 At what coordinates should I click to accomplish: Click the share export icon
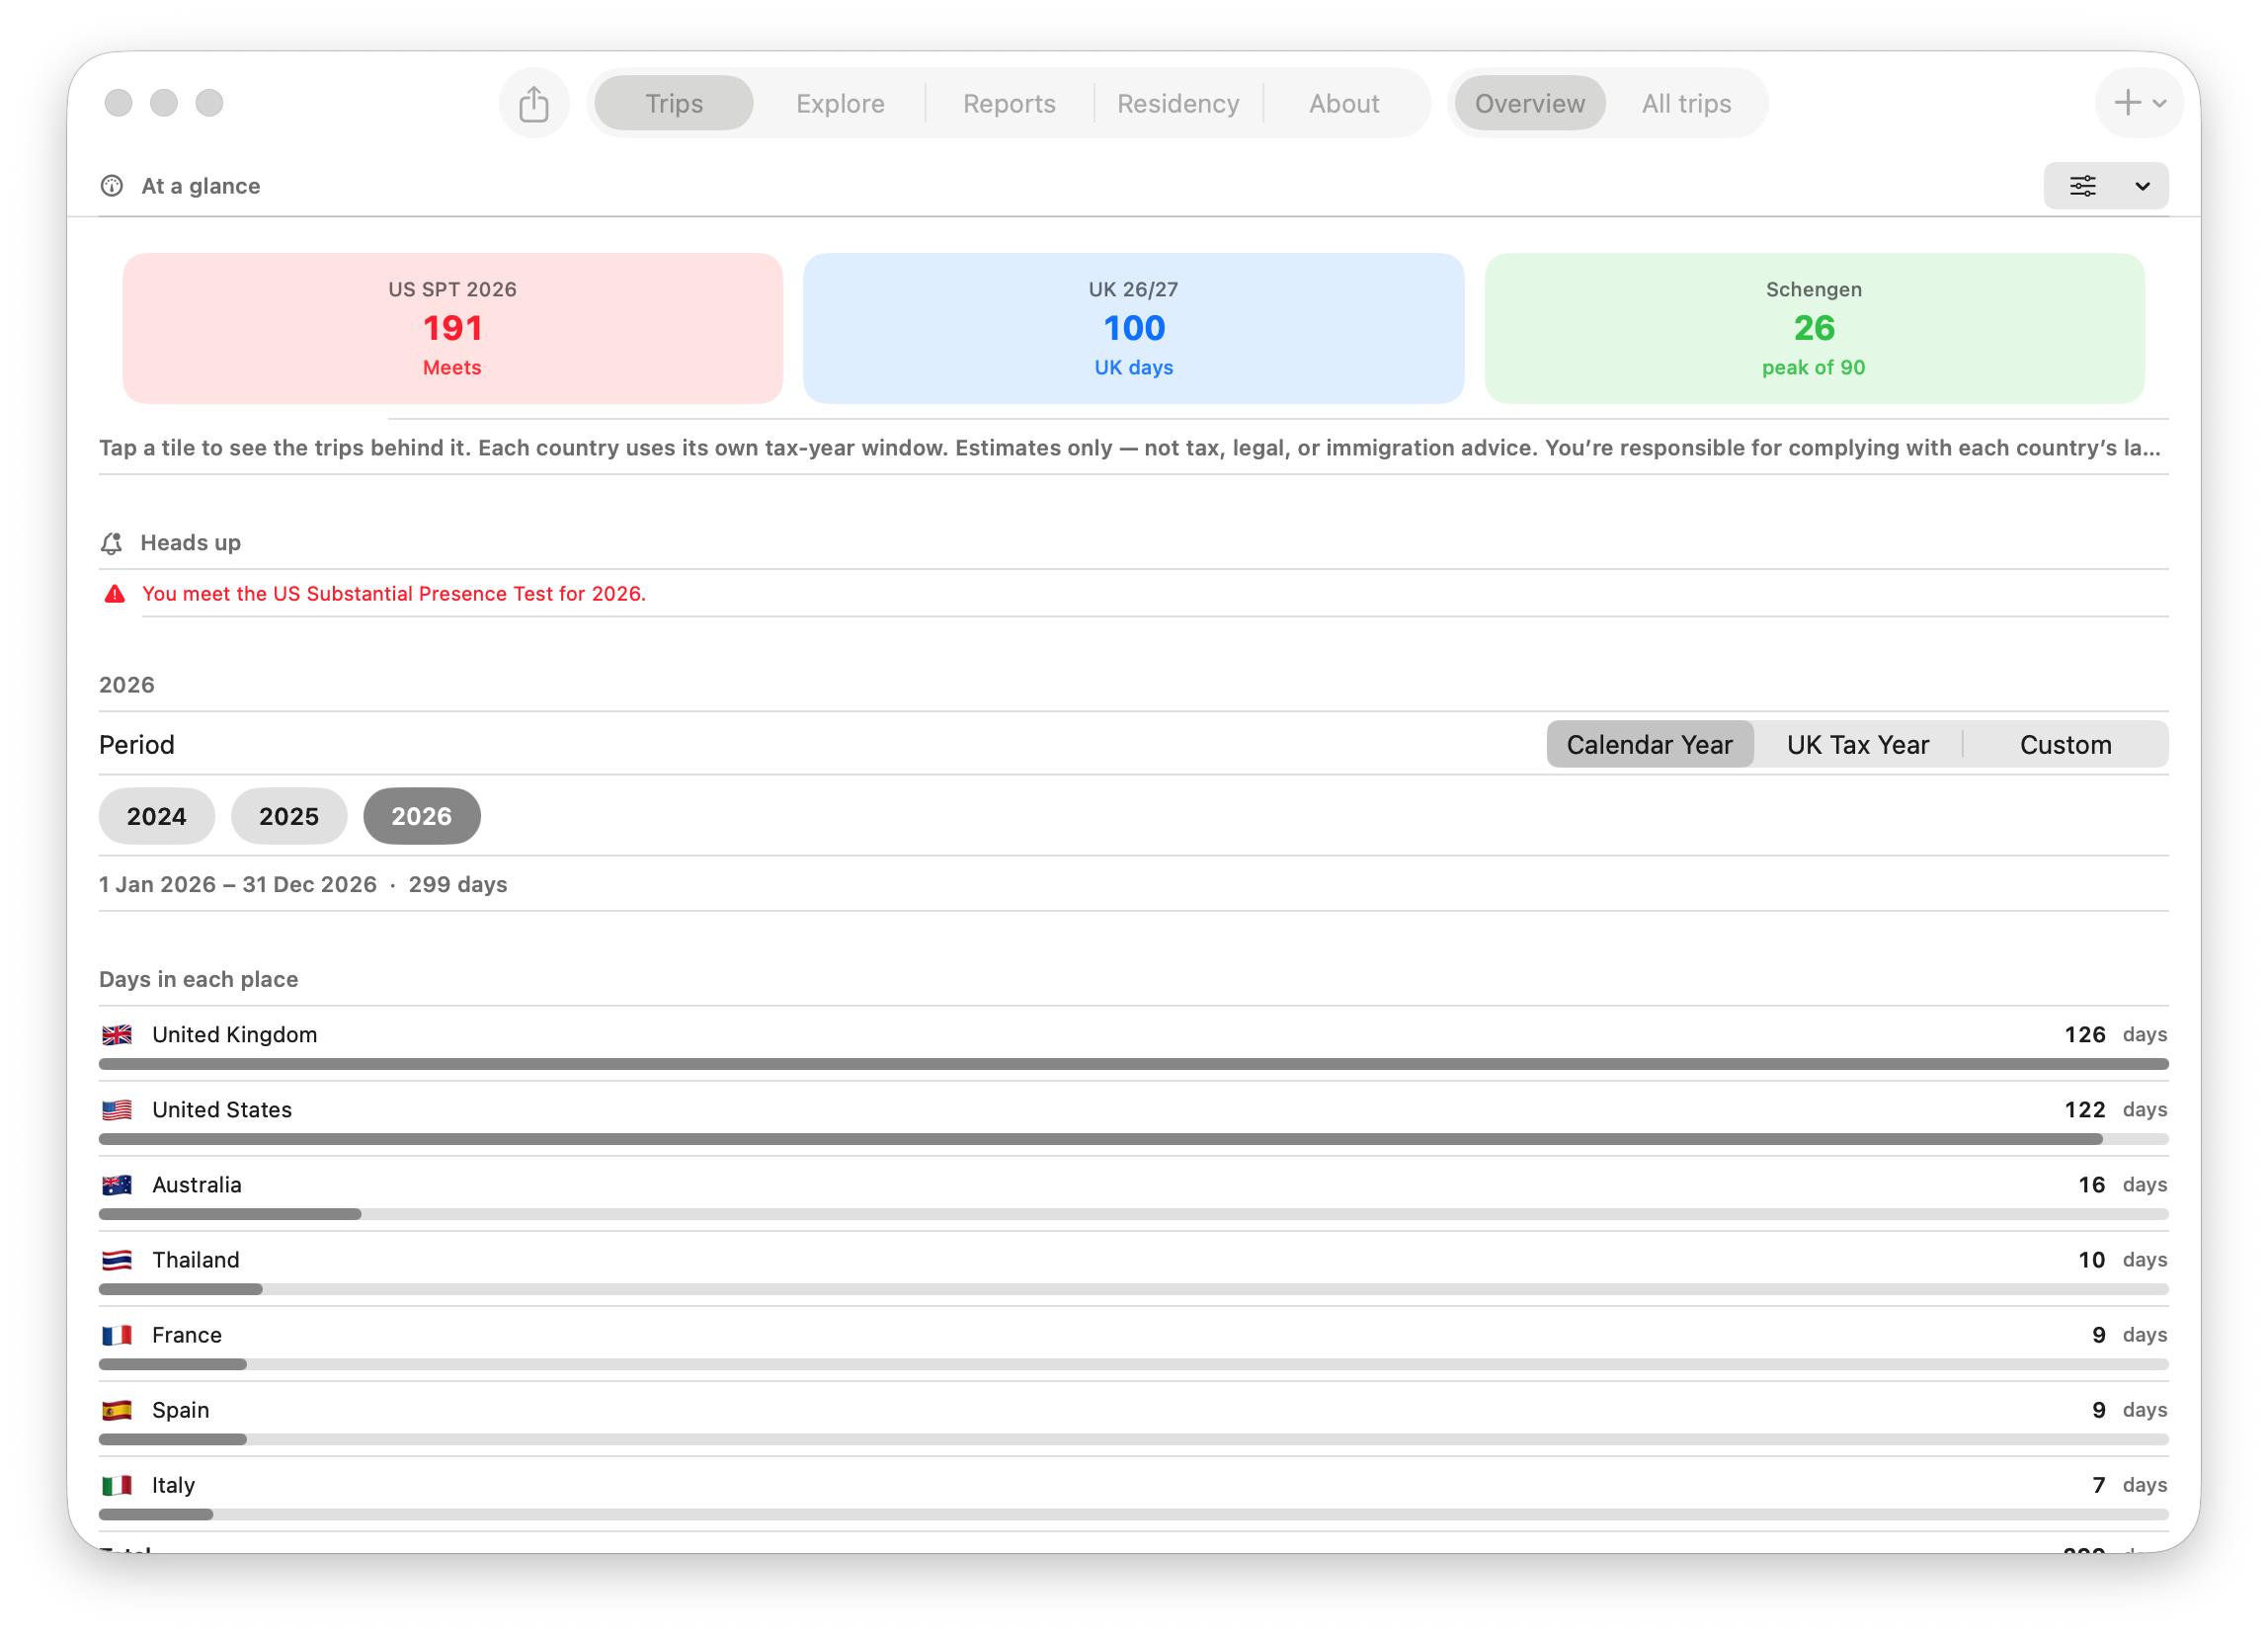coord(534,103)
